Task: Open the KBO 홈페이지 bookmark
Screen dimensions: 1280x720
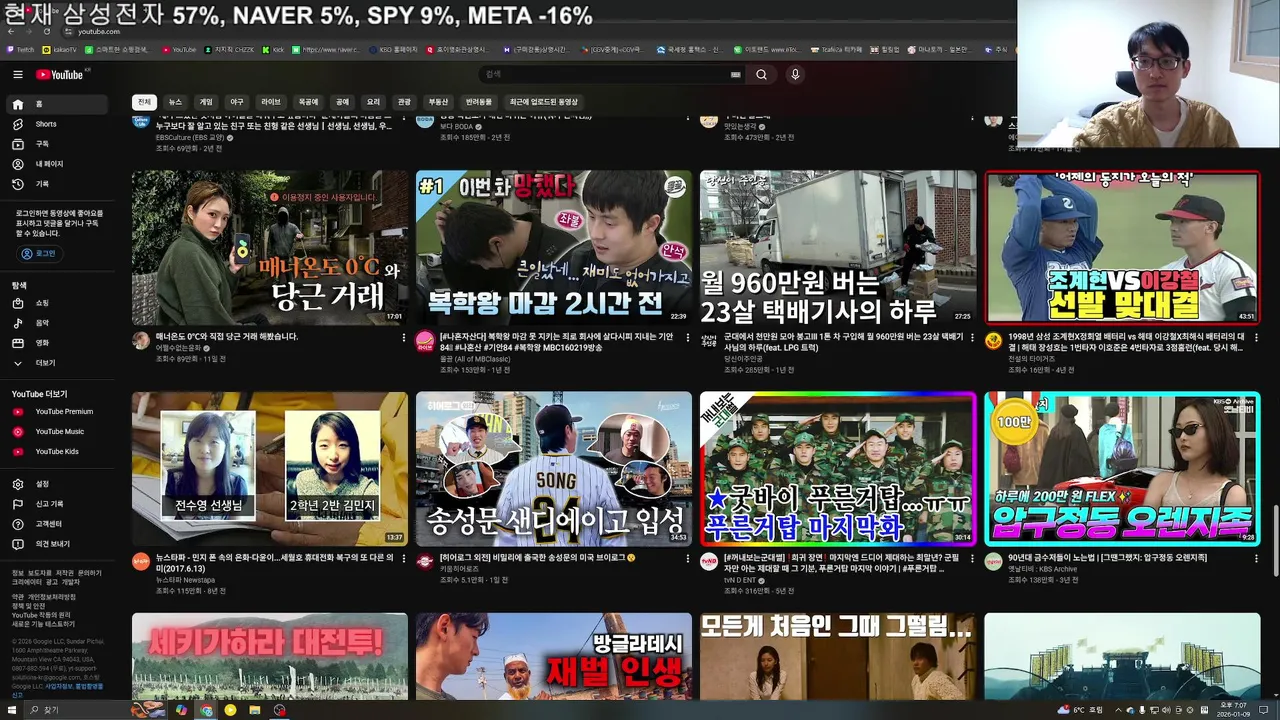Action: 392,49
